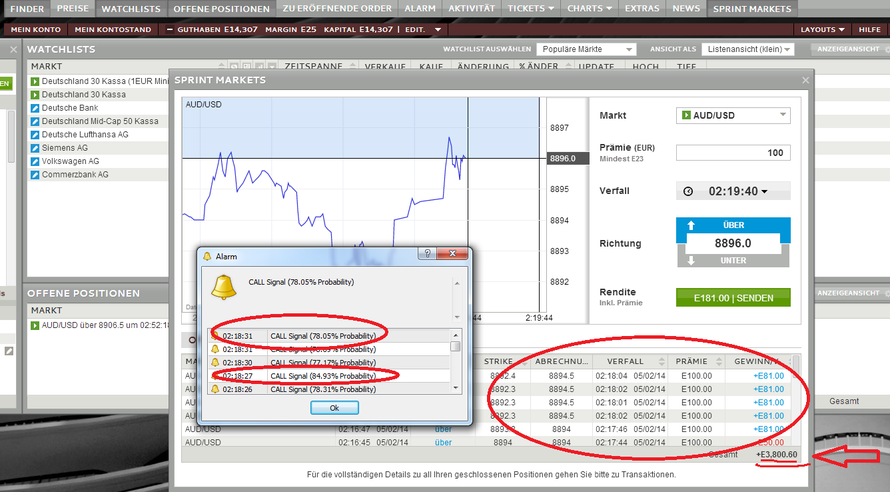Click Mein Konto button
This screenshot has height=492, width=890.
(36, 30)
